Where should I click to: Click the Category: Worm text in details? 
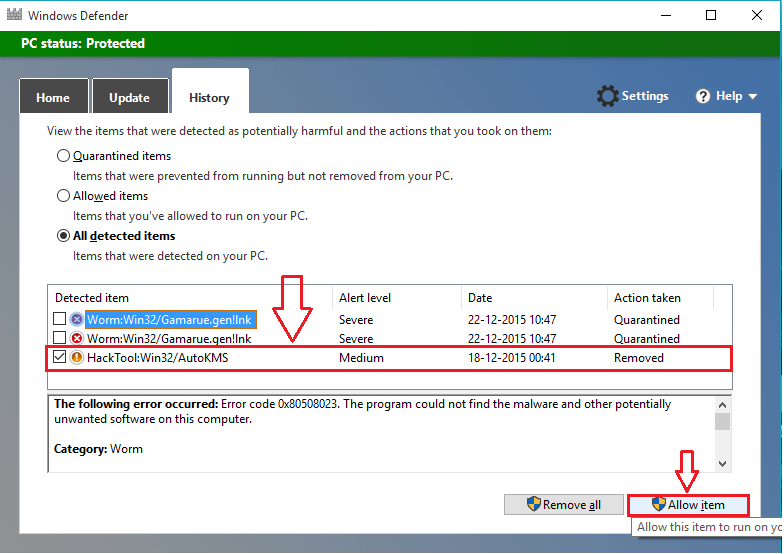click(98, 449)
